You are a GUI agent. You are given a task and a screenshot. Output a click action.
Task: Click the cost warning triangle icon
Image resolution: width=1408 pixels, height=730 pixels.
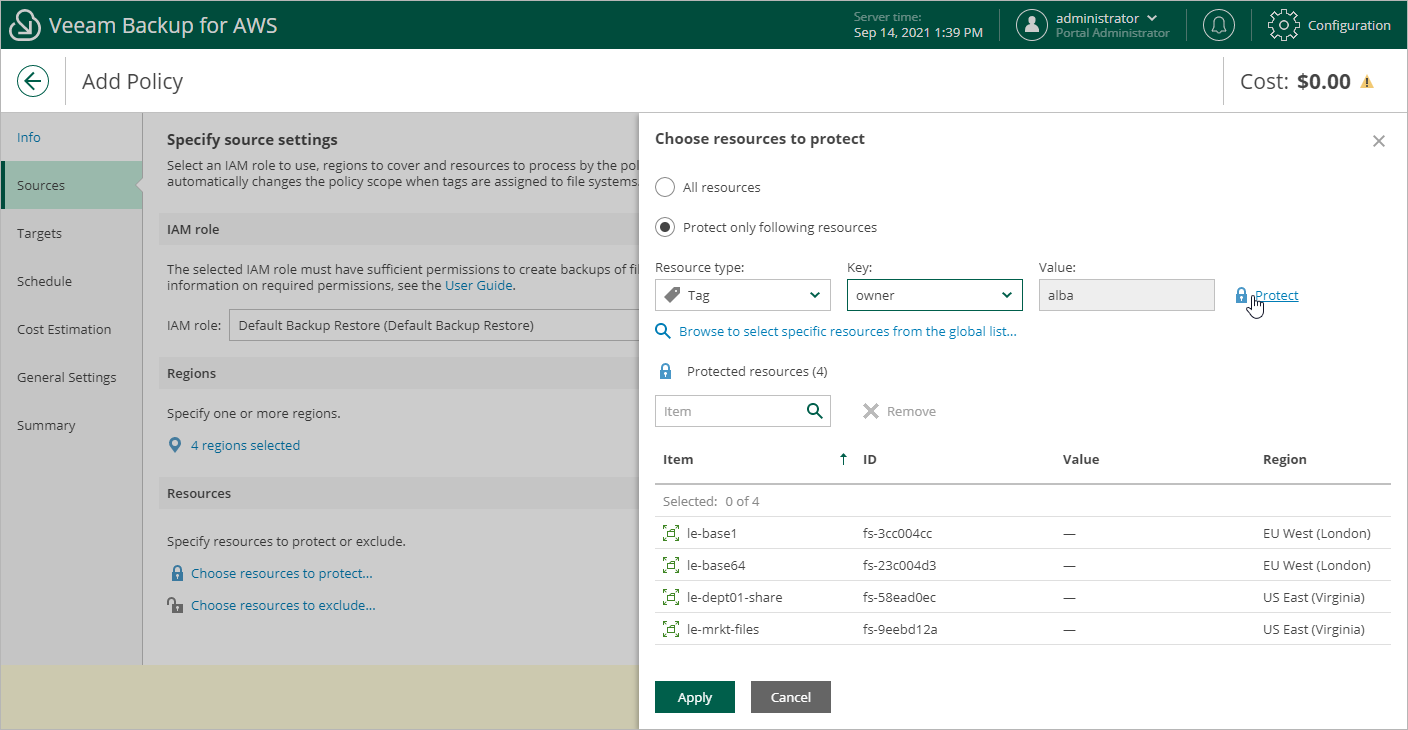(1367, 82)
